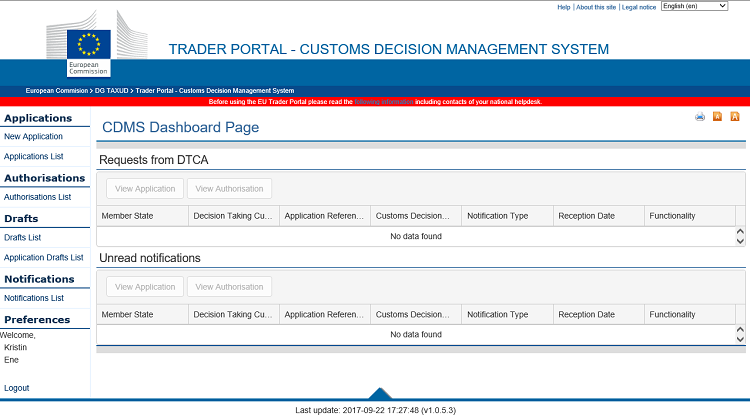Select the Preferences sidebar heading
Viewport: 750px width, 419px height.
37,320
